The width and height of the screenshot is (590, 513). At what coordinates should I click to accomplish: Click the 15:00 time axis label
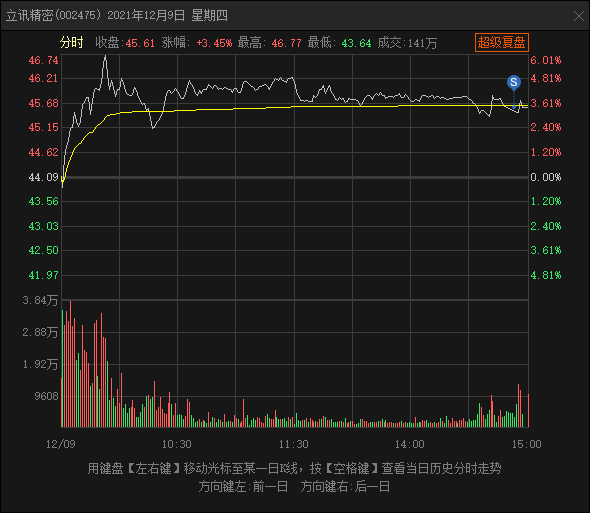click(526, 444)
